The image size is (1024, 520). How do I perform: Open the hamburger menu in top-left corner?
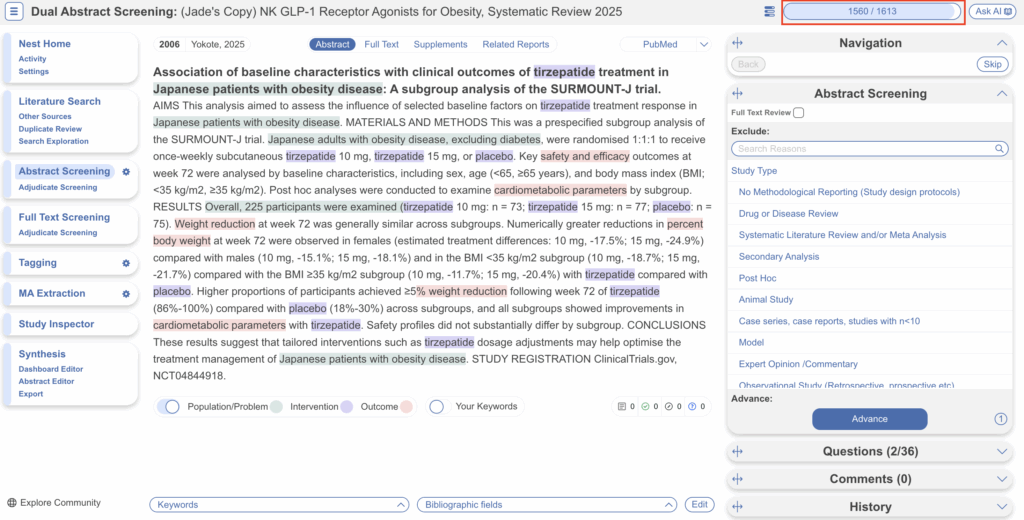[15, 12]
